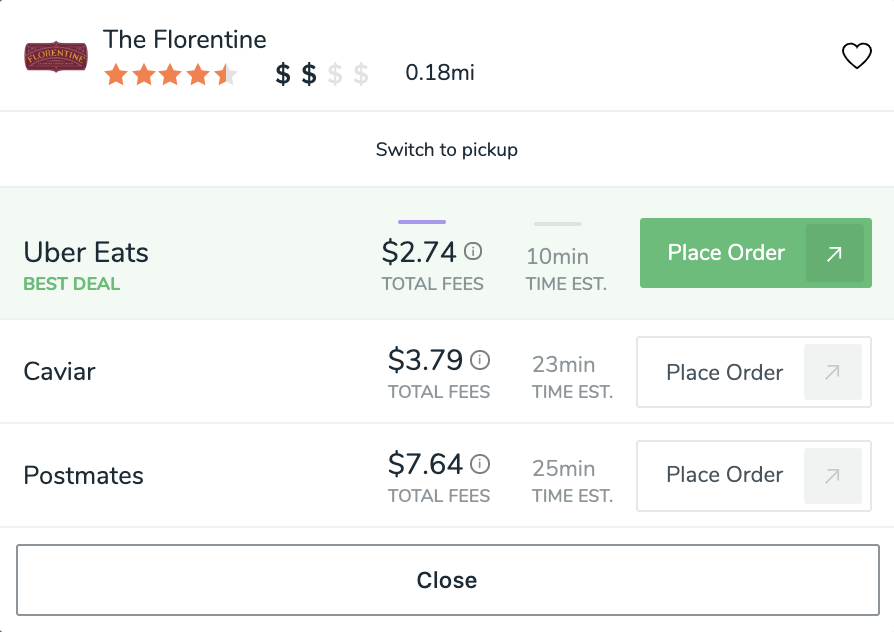
Task: Place order through Caviar
Action: click(754, 372)
